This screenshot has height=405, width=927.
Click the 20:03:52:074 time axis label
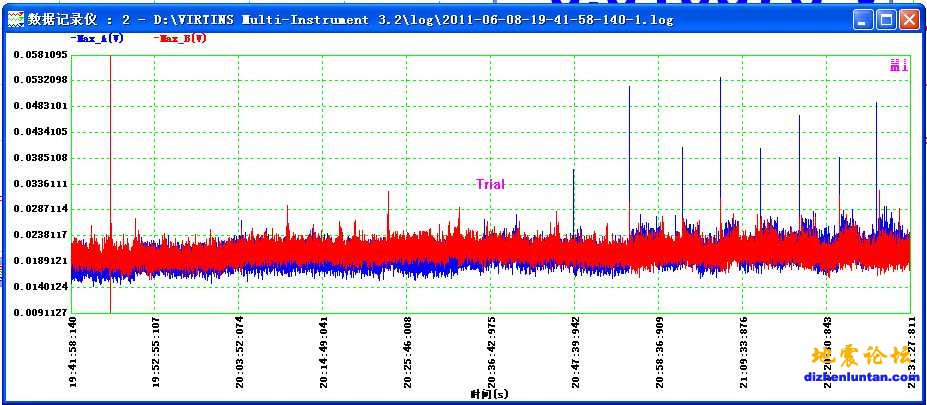240,353
